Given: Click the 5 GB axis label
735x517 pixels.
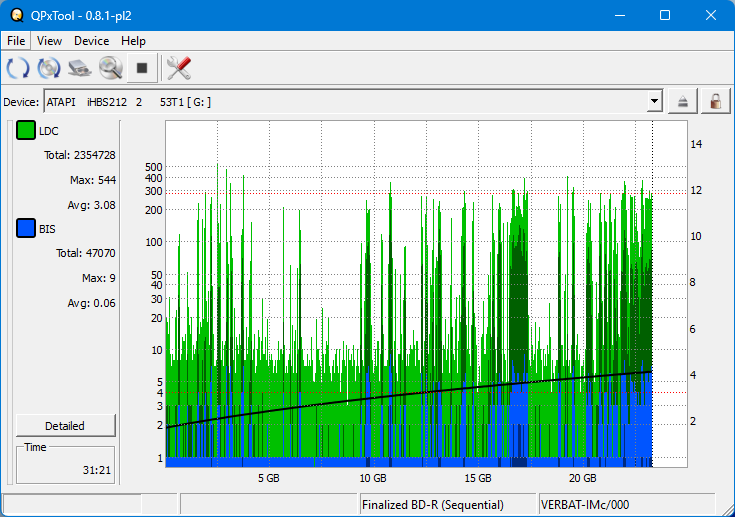Looking at the screenshot, I should [x=269, y=479].
